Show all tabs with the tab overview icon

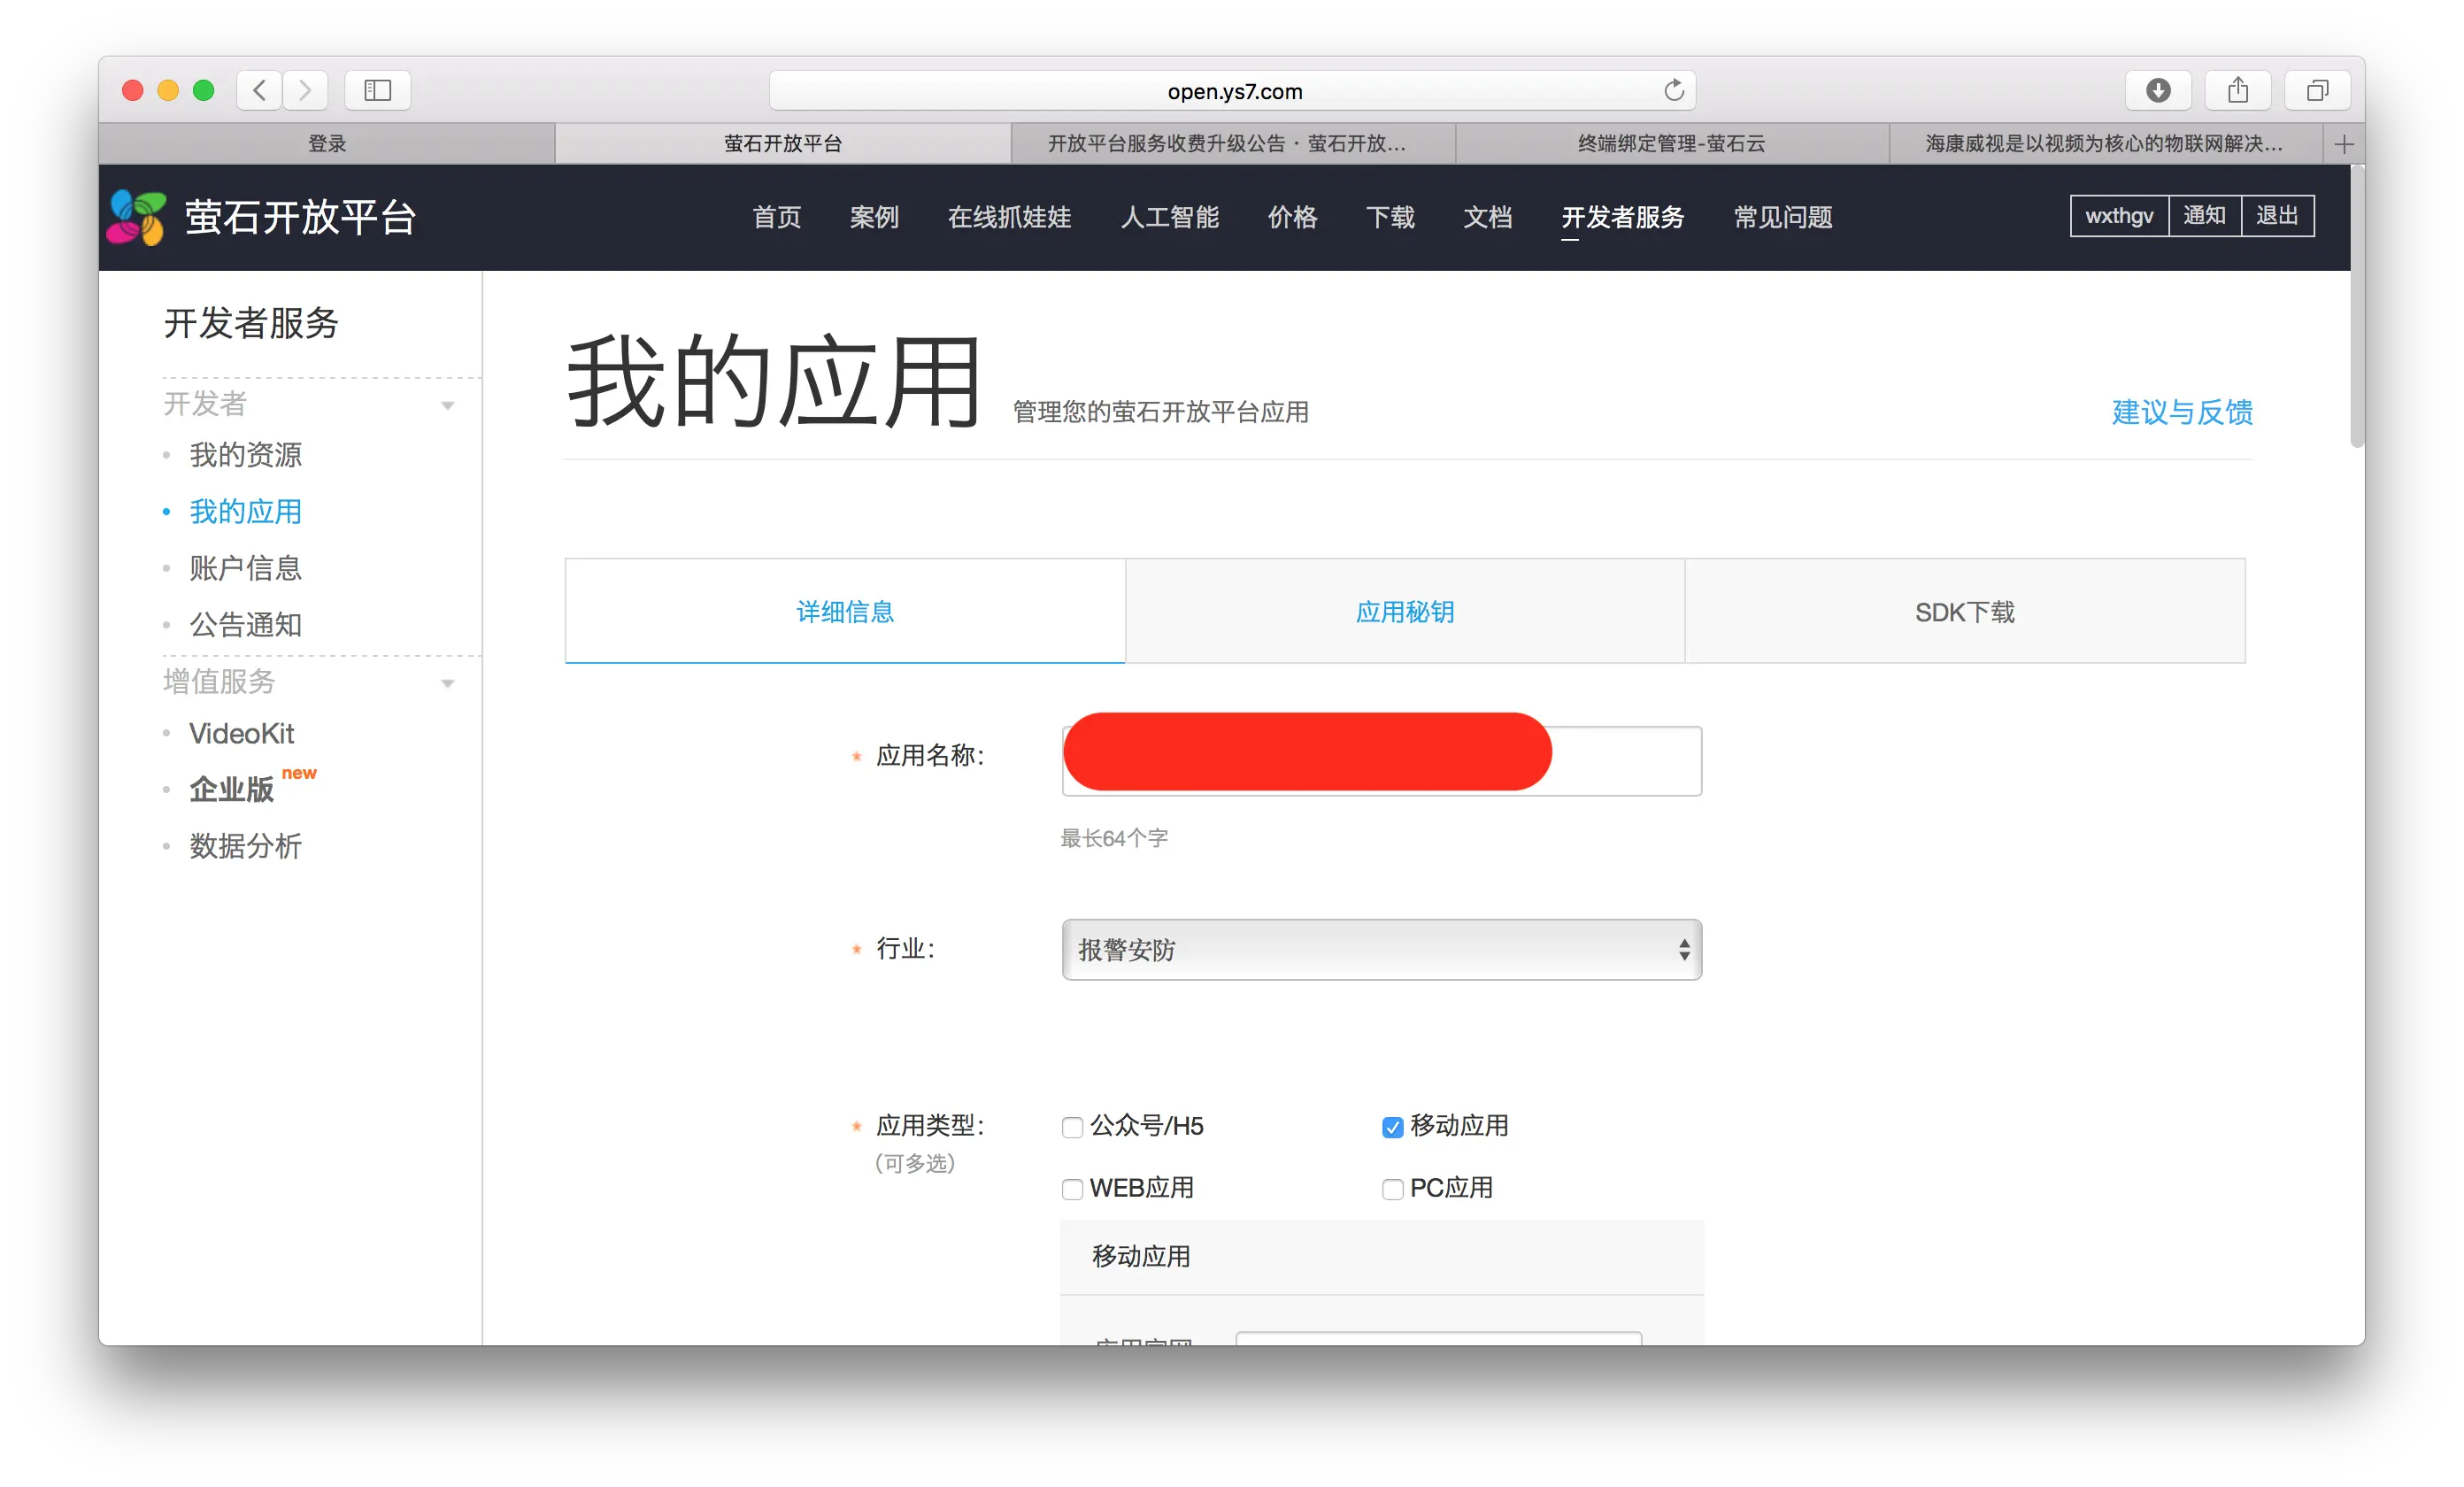tap(2316, 91)
